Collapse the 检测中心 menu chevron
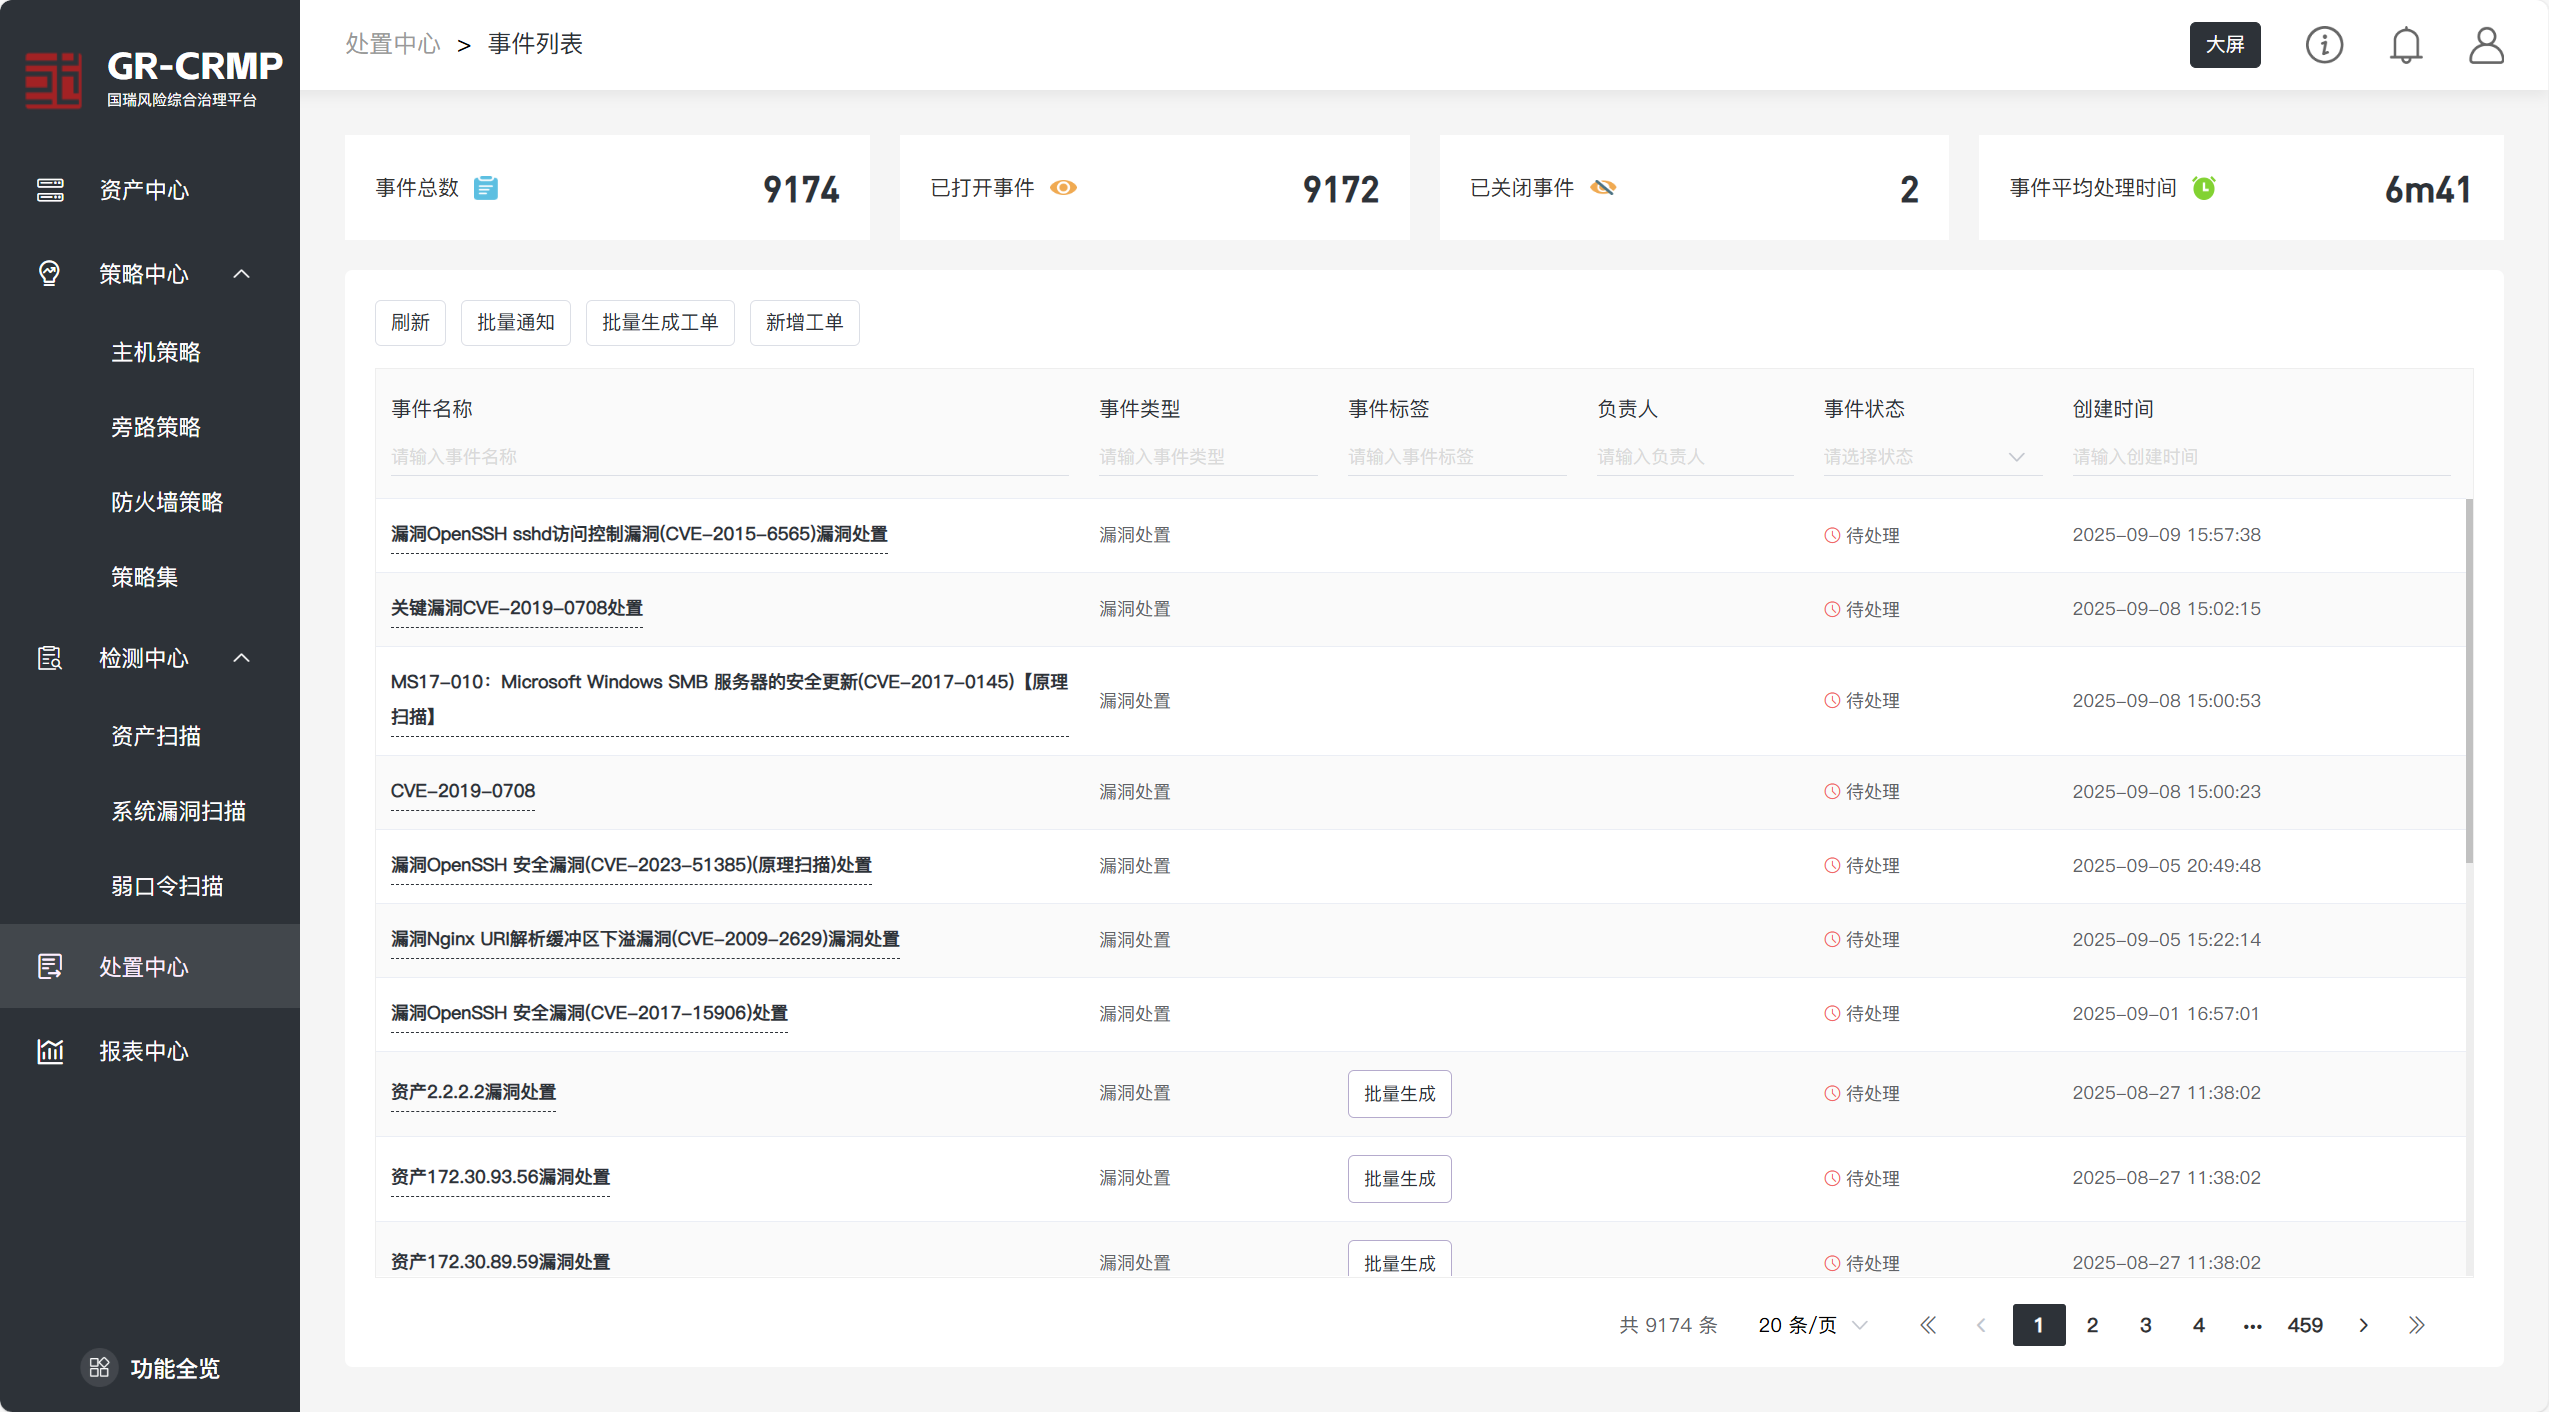This screenshot has width=2549, height=1412. click(x=242, y=657)
